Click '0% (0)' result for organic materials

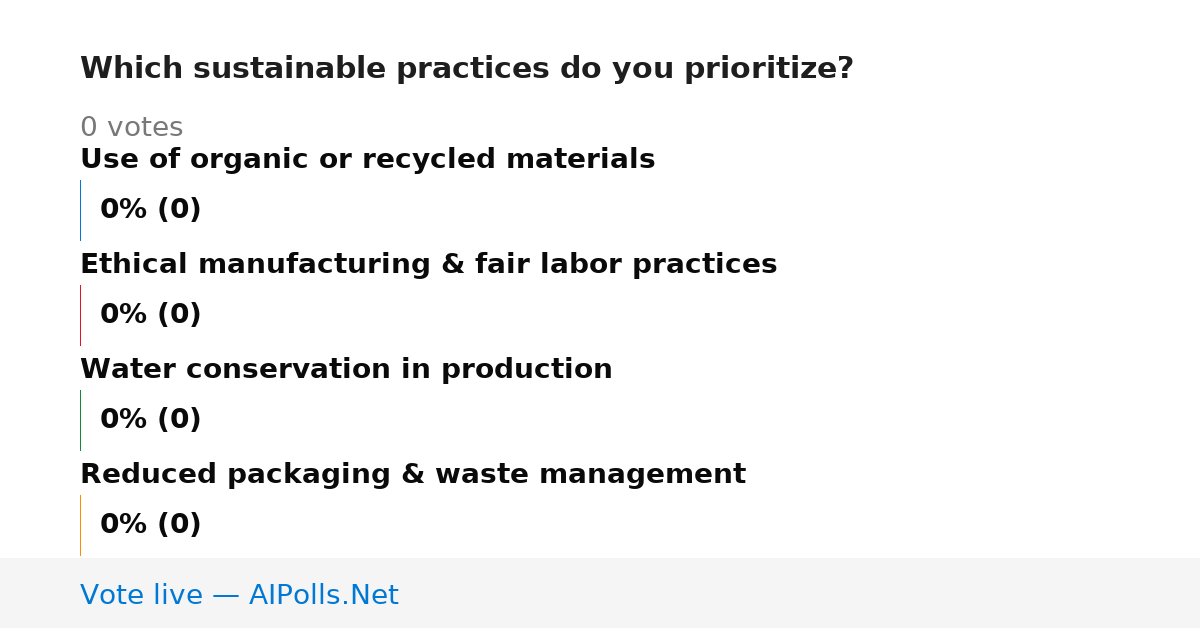150,210
